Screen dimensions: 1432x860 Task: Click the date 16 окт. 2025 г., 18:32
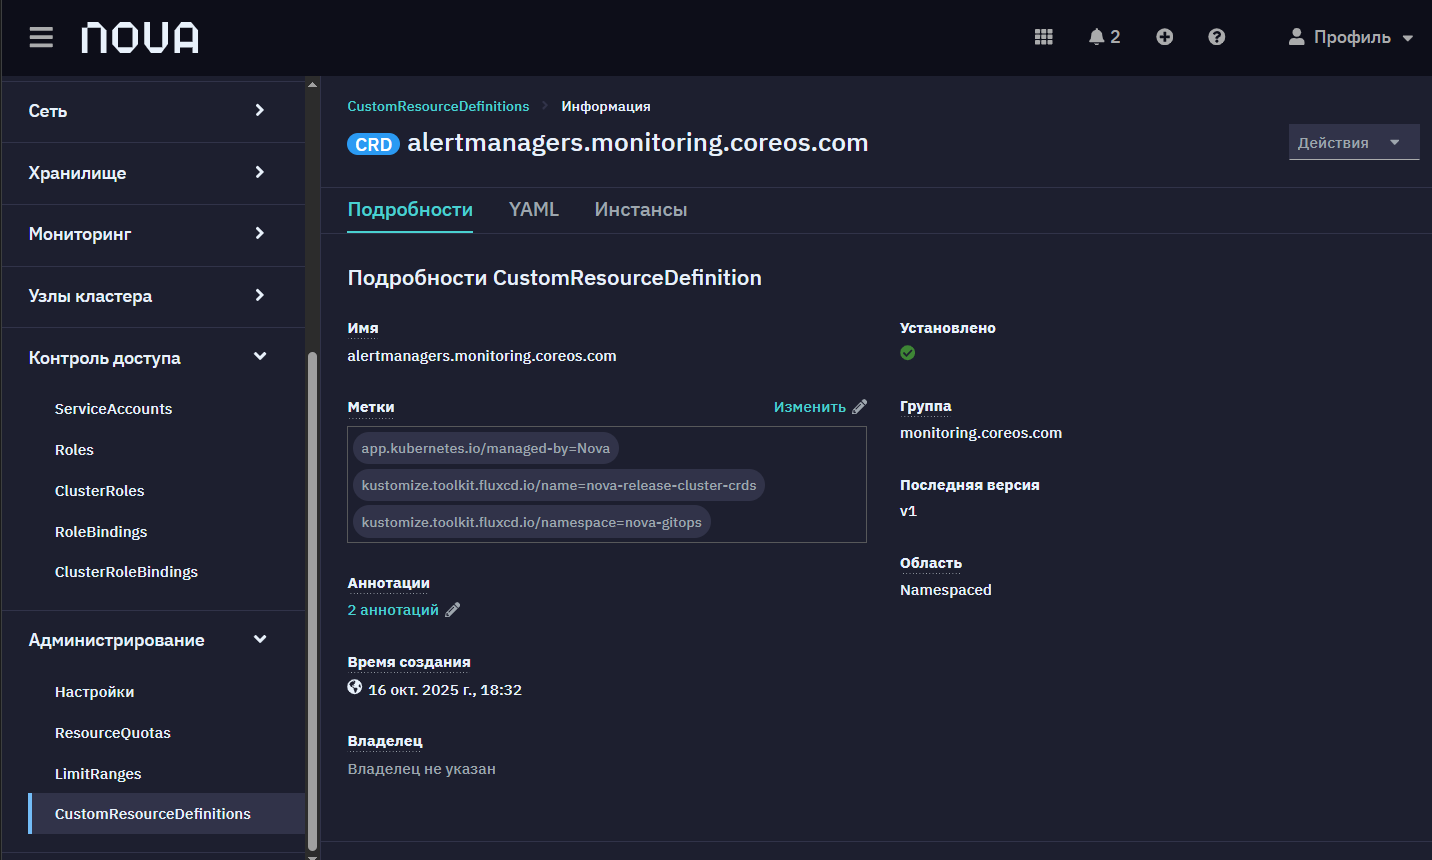(x=445, y=690)
